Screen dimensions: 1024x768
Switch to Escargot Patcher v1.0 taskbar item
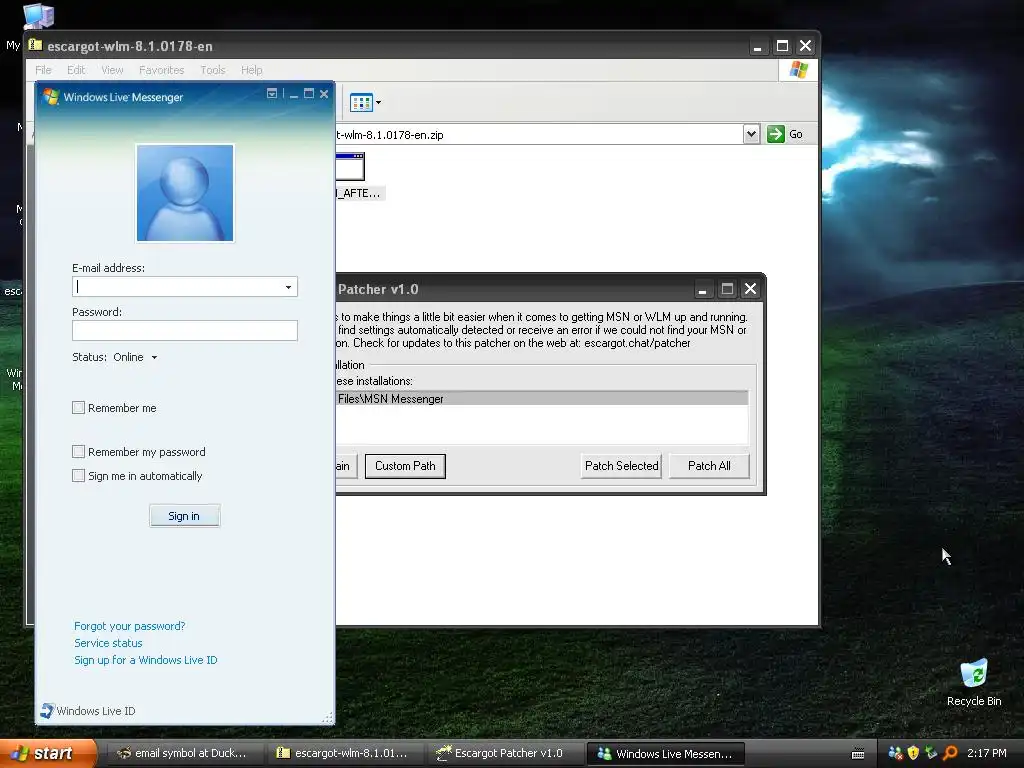504,753
